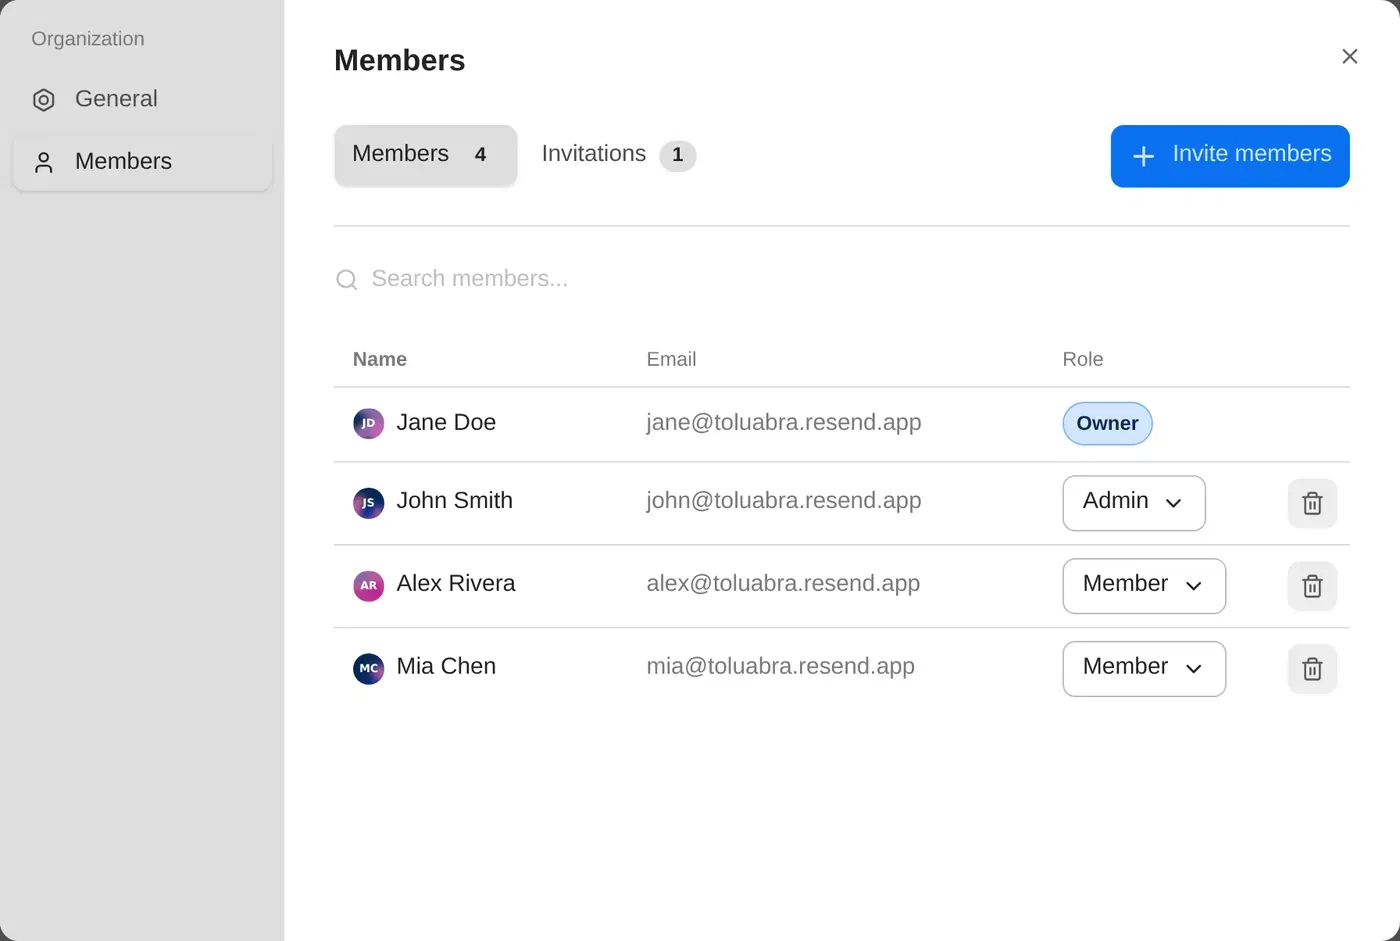Image resolution: width=1400 pixels, height=941 pixels.
Task: Click the name Alex Rivera
Action: pos(455,583)
